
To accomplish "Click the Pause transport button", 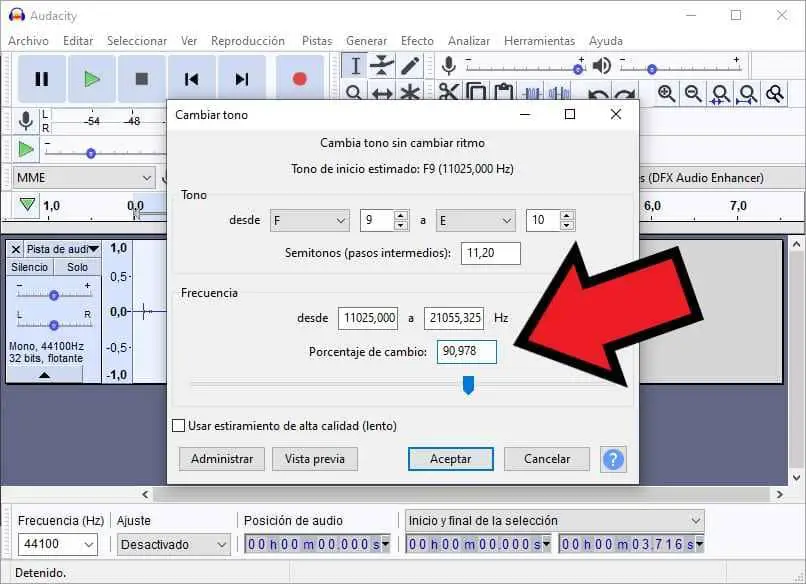I will pos(42,79).
